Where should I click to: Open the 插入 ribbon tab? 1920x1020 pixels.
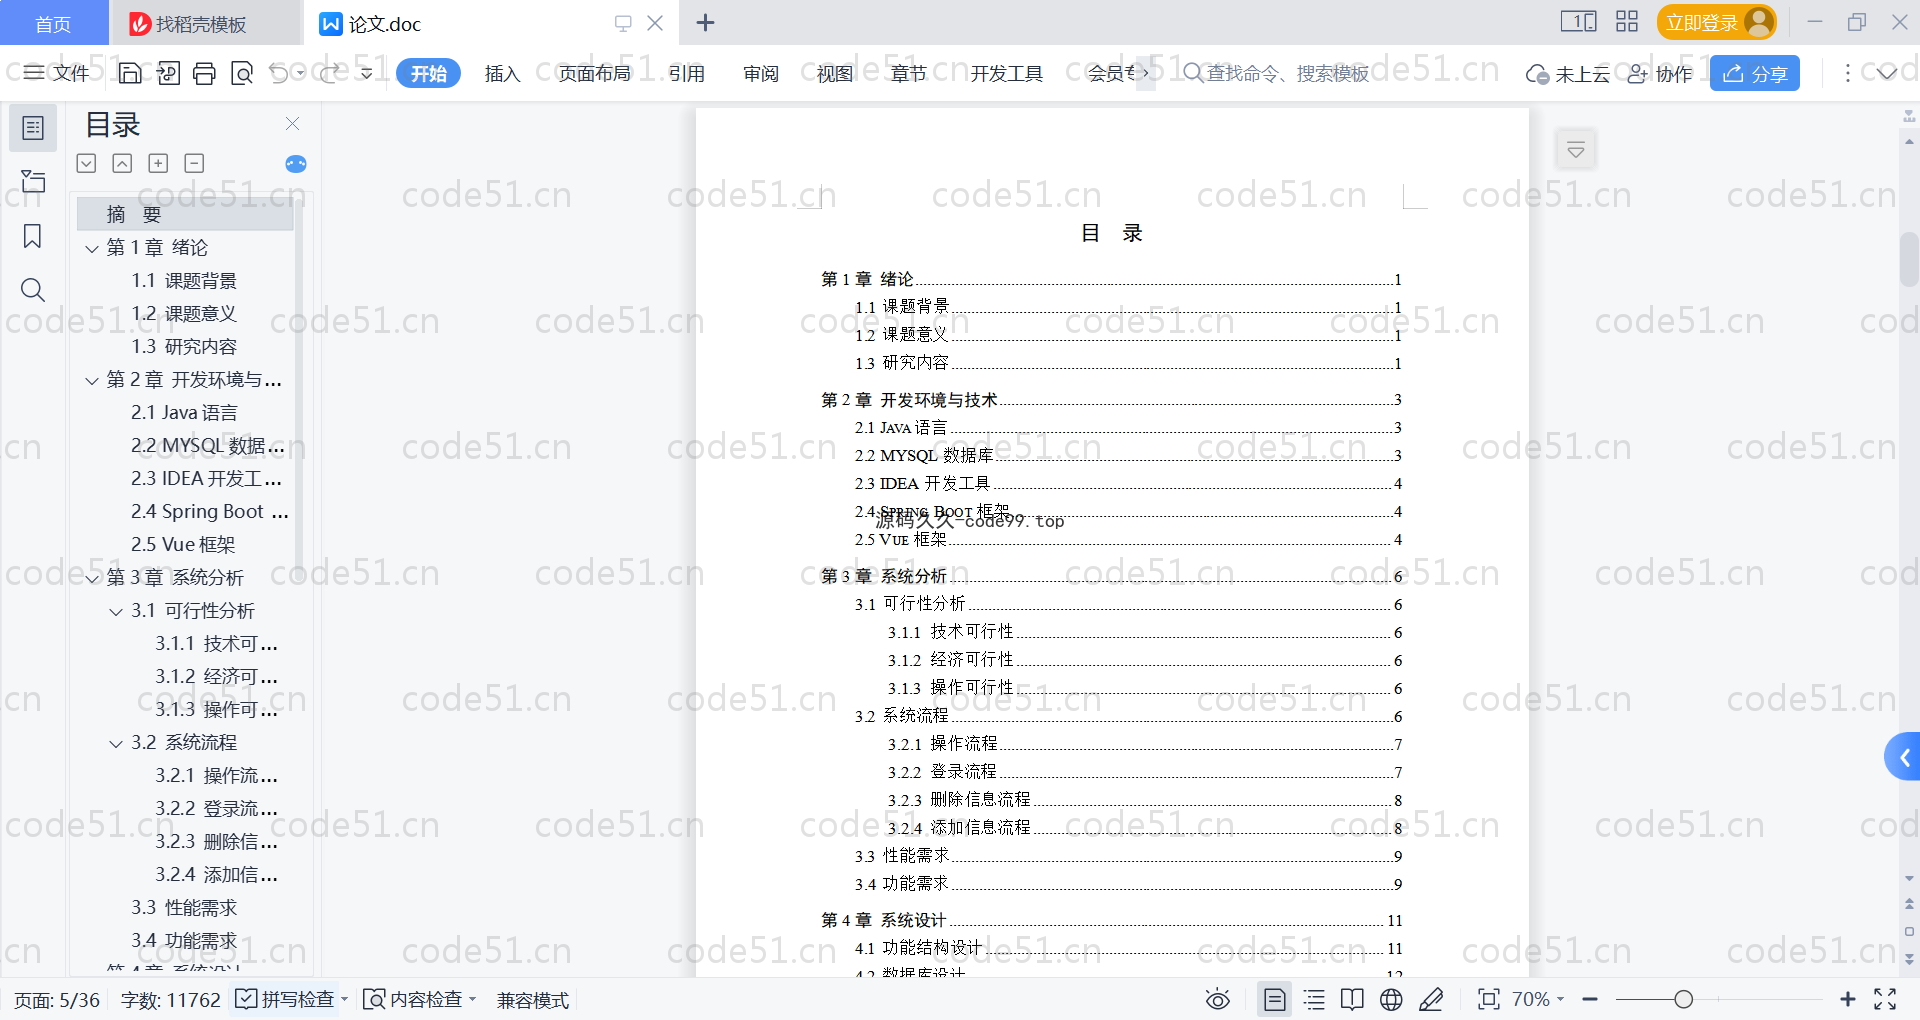click(x=502, y=73)
